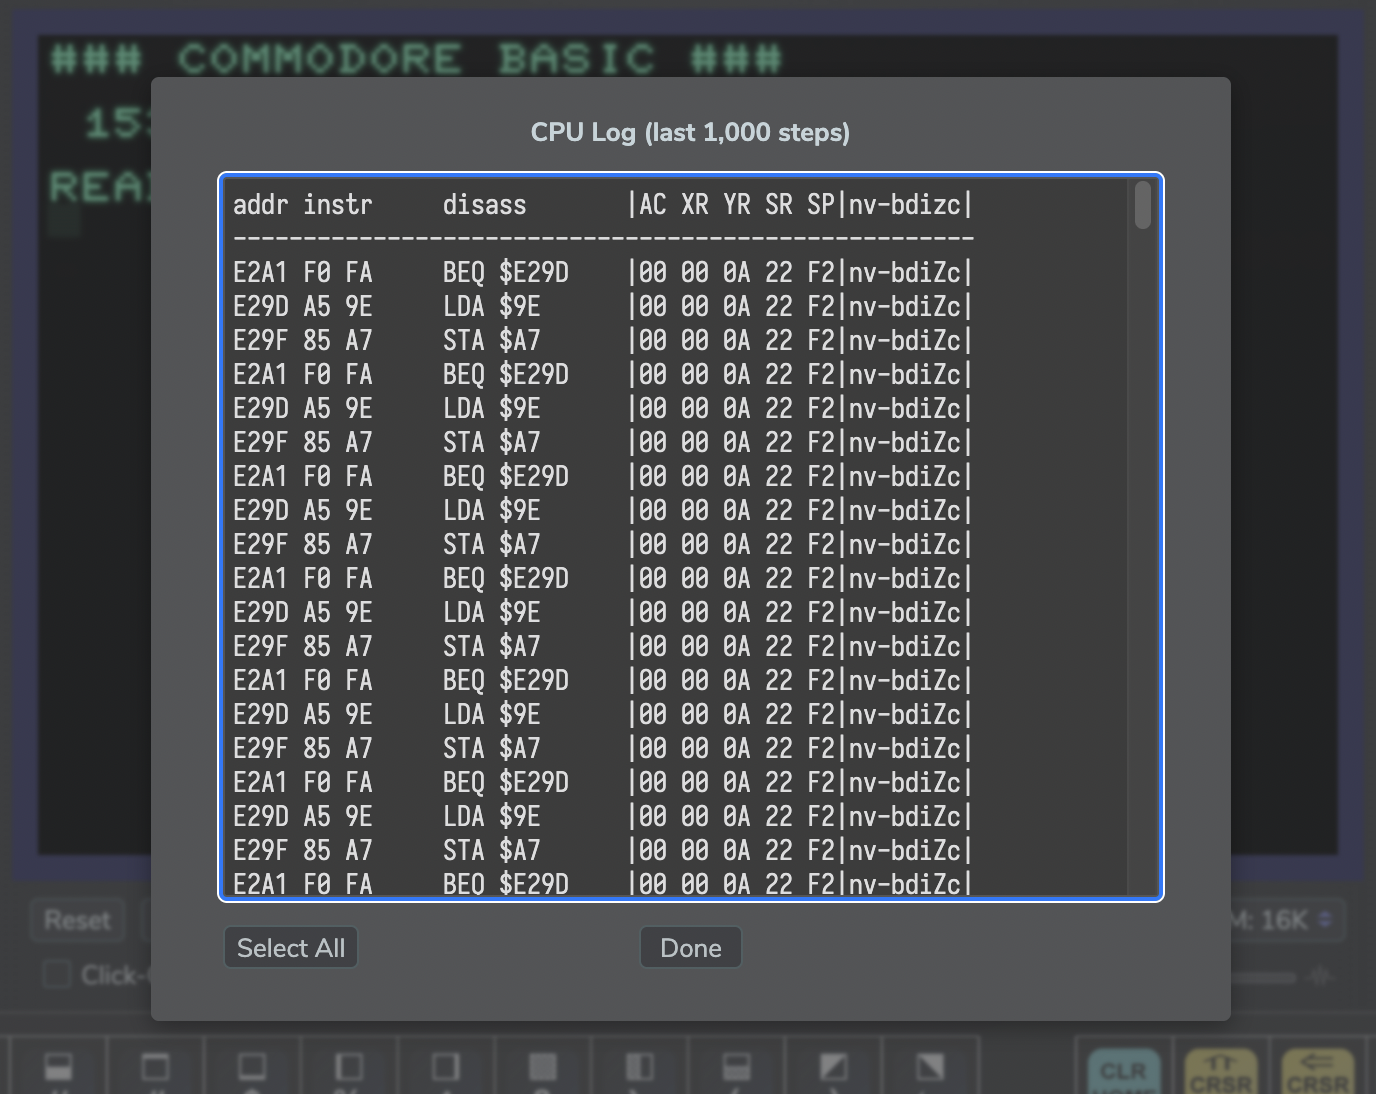Click the bottom-bar box glyph key
1376x1094 pixels.
[251, 1066]
